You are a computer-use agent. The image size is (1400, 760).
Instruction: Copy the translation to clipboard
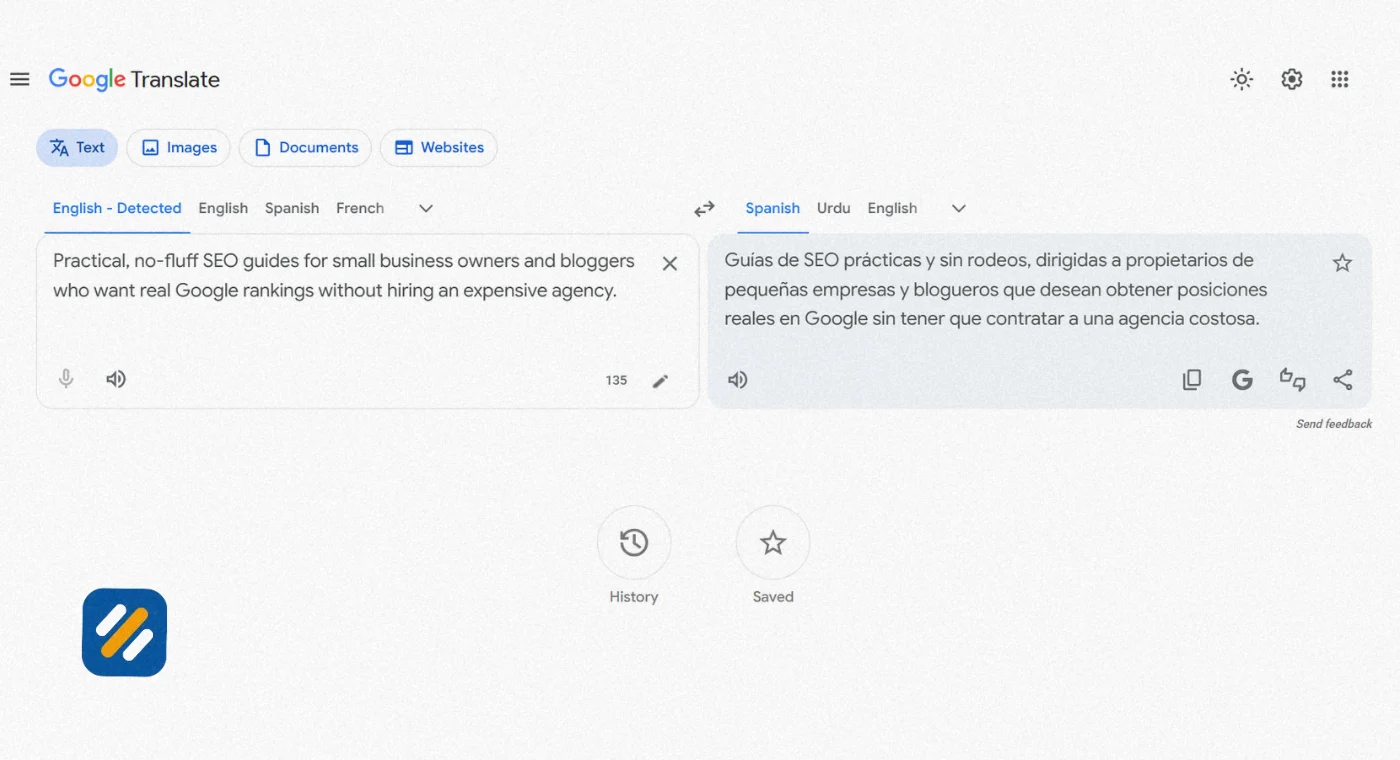click(1192, 380)
